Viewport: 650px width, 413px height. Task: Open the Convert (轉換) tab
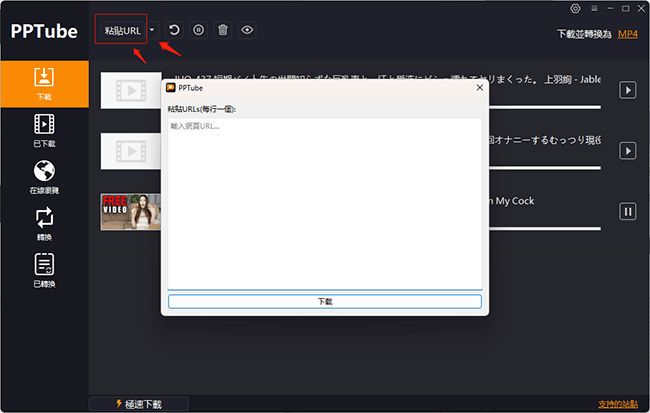44,224
